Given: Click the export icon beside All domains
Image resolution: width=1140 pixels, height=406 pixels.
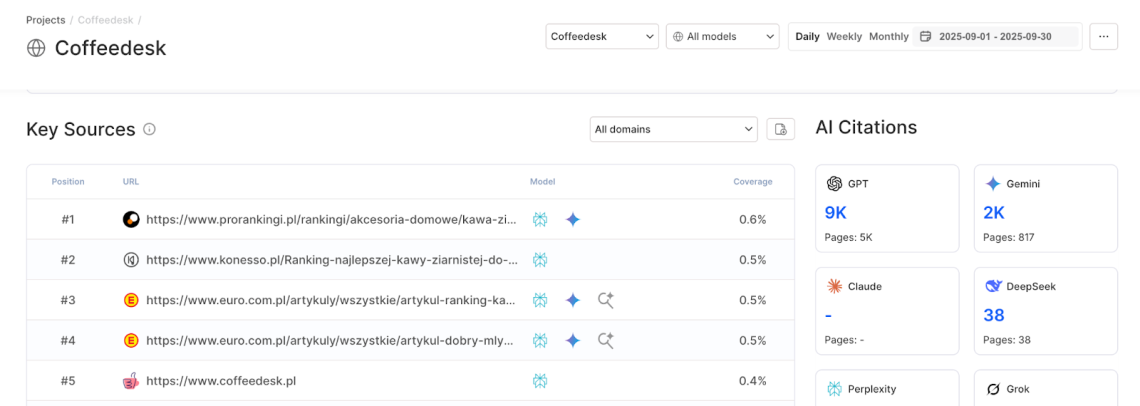Looking at the screenshot, I should pos(781,130).
